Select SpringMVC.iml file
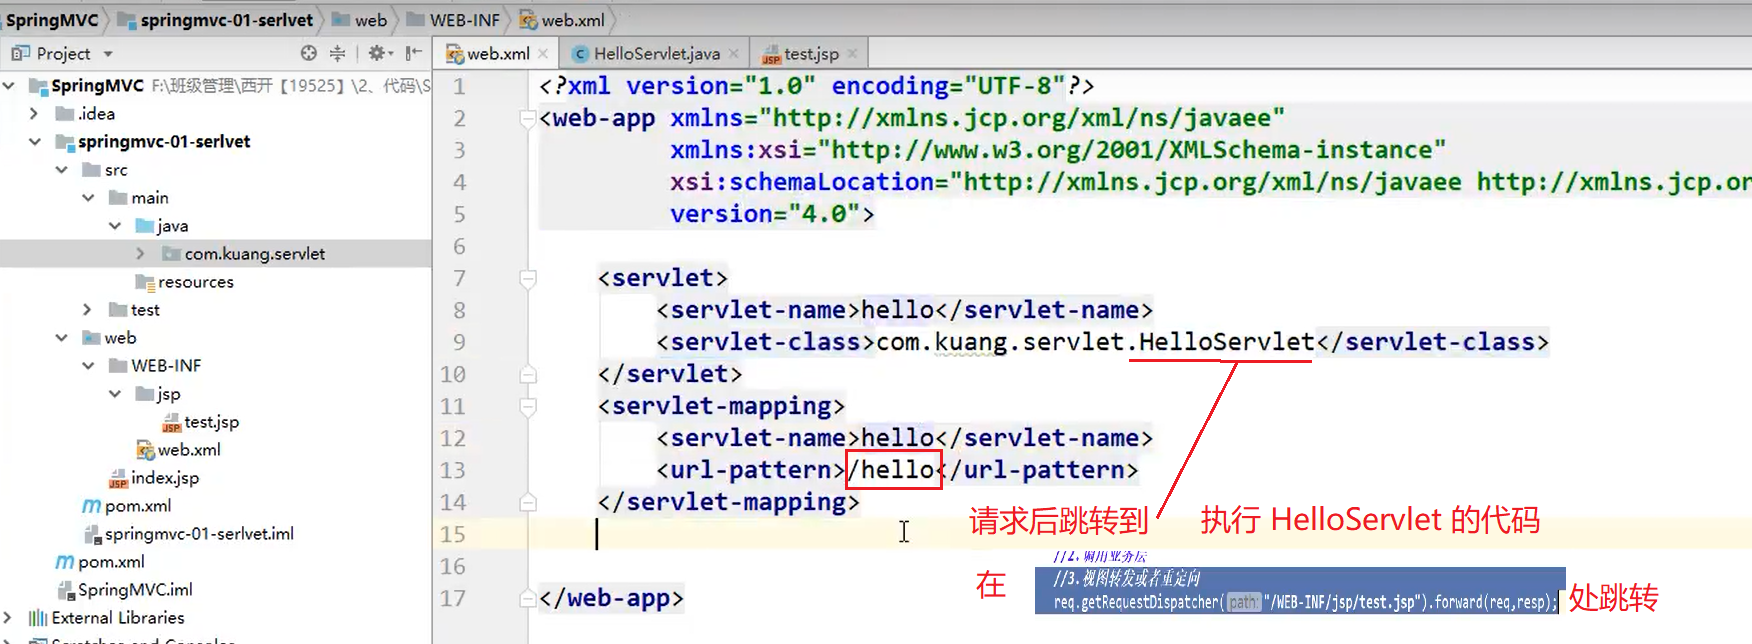This screenshot has width=1752, height=644. (x=135, y=590)
